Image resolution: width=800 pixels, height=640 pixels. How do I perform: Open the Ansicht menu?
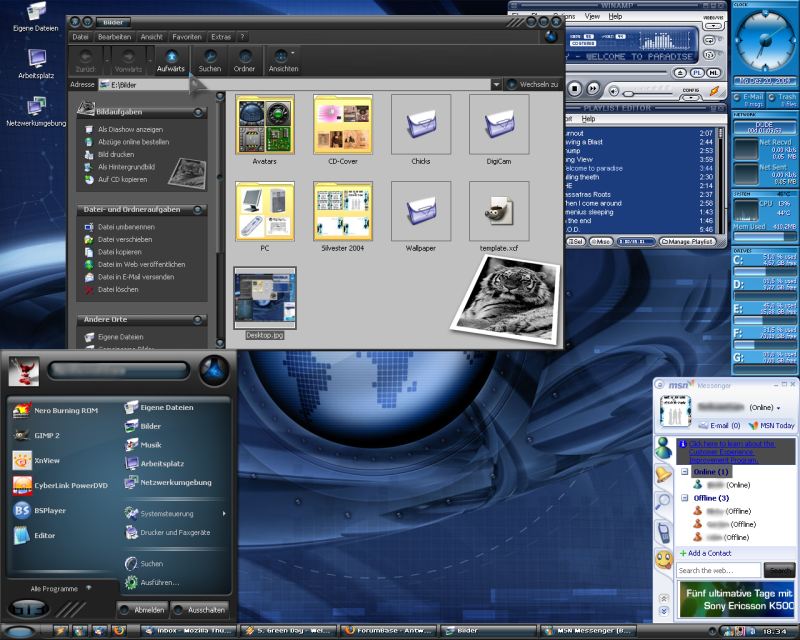(152, 37)
